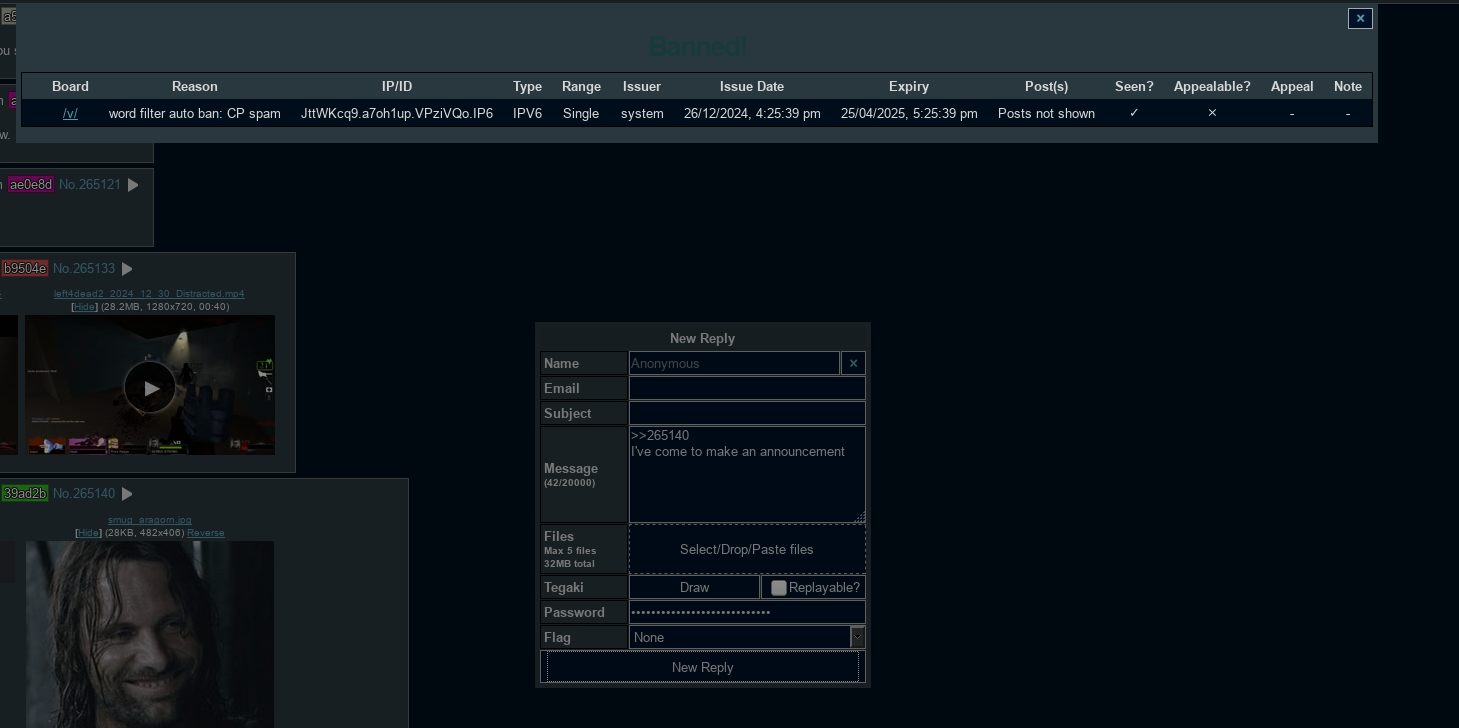Image resolution: width=1459 pixels, height=728 pixels.
Task: Open the Flag dropdown showing None
Action: click(747, 637)
